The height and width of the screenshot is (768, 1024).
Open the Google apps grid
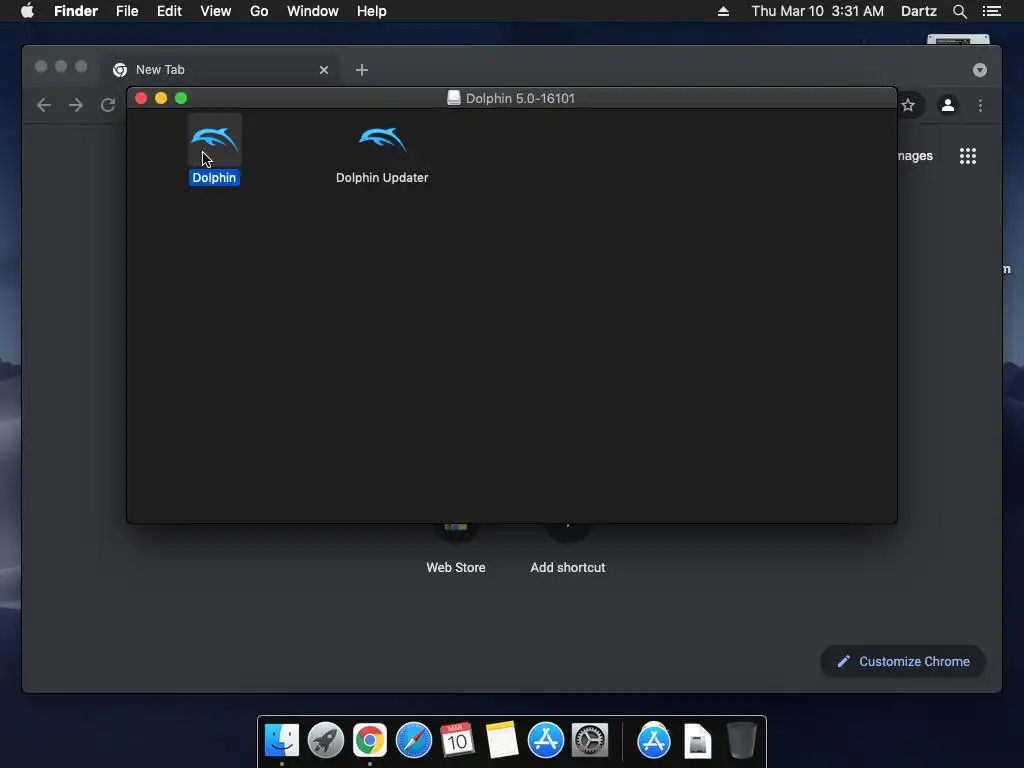click(x=968, y=156)
